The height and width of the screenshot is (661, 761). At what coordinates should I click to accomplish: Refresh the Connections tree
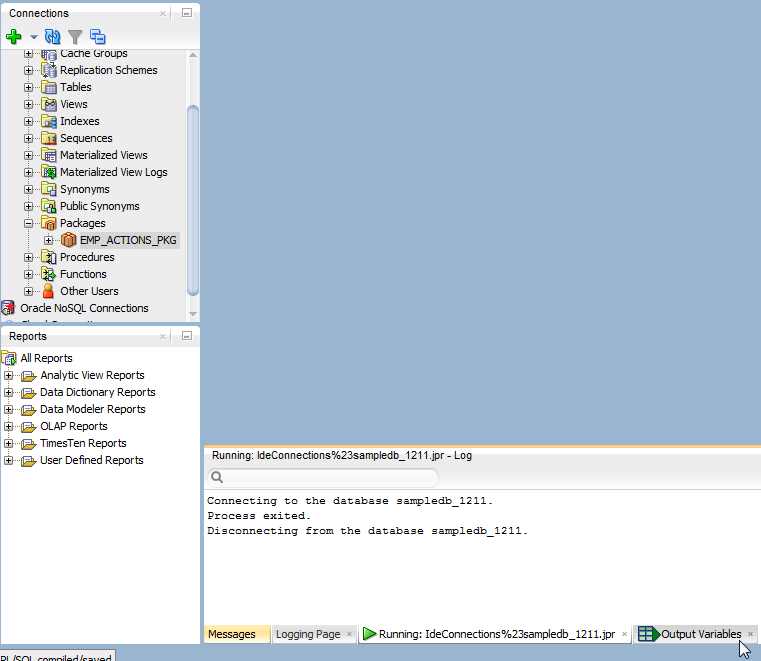tap(52, 36)
